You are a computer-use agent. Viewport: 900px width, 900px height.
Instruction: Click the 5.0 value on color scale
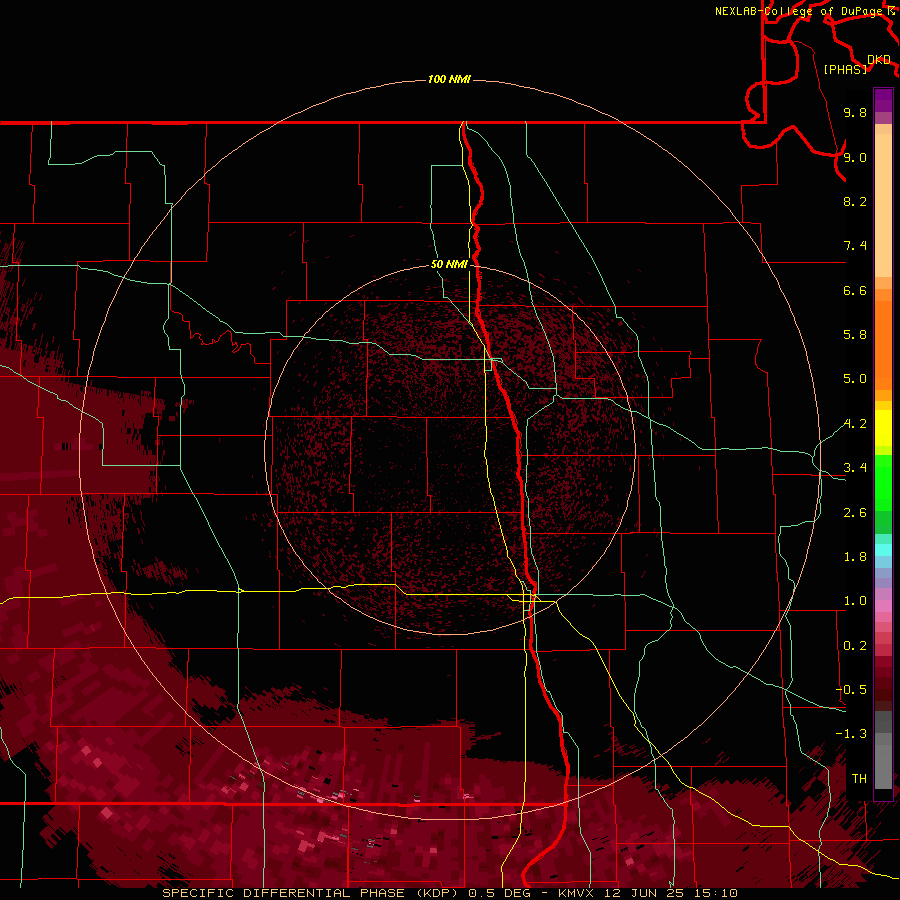tap(855, 379)
